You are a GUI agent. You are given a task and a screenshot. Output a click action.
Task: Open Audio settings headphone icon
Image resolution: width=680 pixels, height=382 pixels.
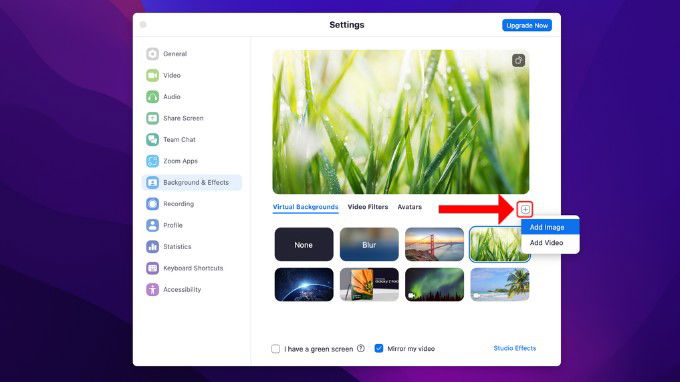tap(152, 97)
